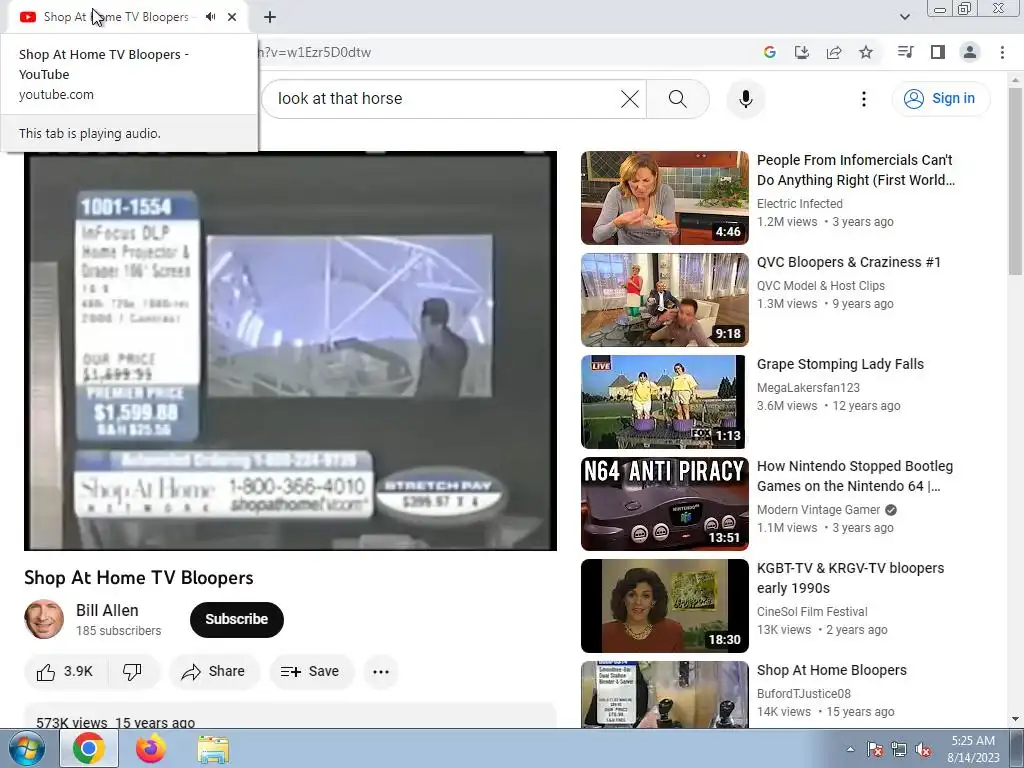This screenshot has width=1024, height=768.
Task: Open QVC Bloopers & Craziness #1 thumbnail
Action: tap(665, 300)
